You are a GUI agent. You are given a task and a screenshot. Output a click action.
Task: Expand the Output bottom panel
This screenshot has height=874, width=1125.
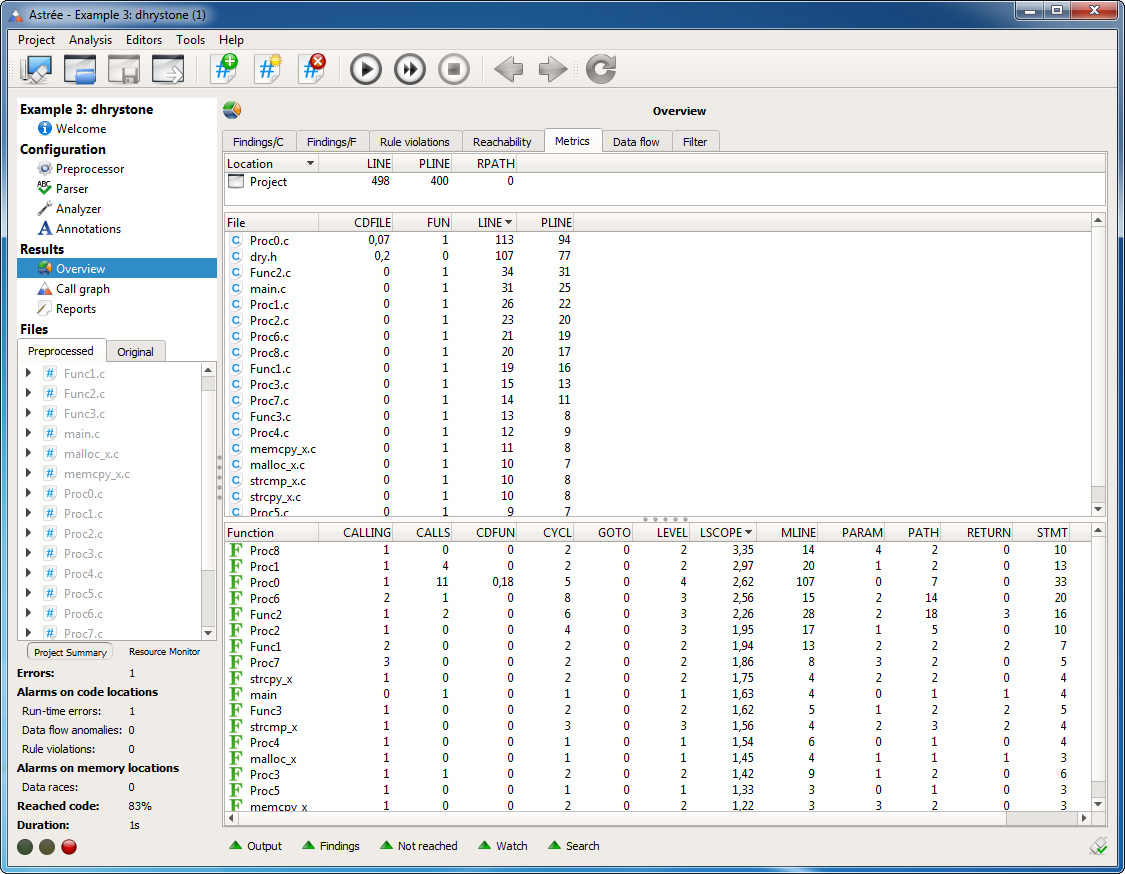255,846
